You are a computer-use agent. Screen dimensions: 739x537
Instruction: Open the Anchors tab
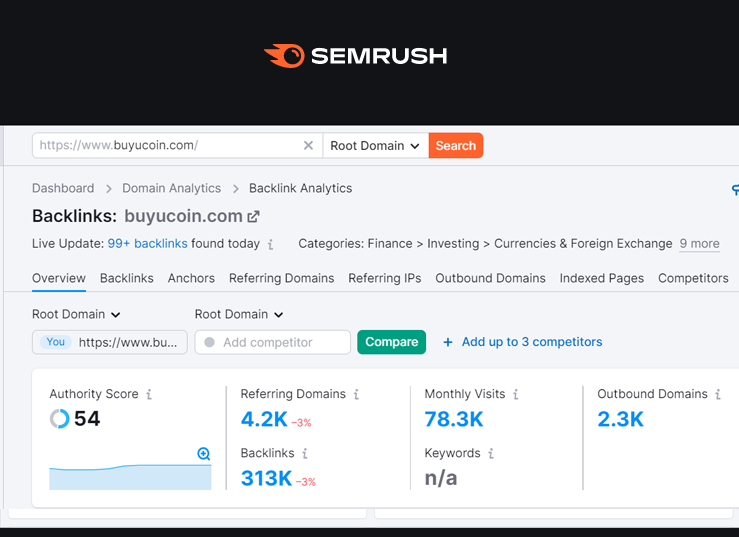click(191, 278)
